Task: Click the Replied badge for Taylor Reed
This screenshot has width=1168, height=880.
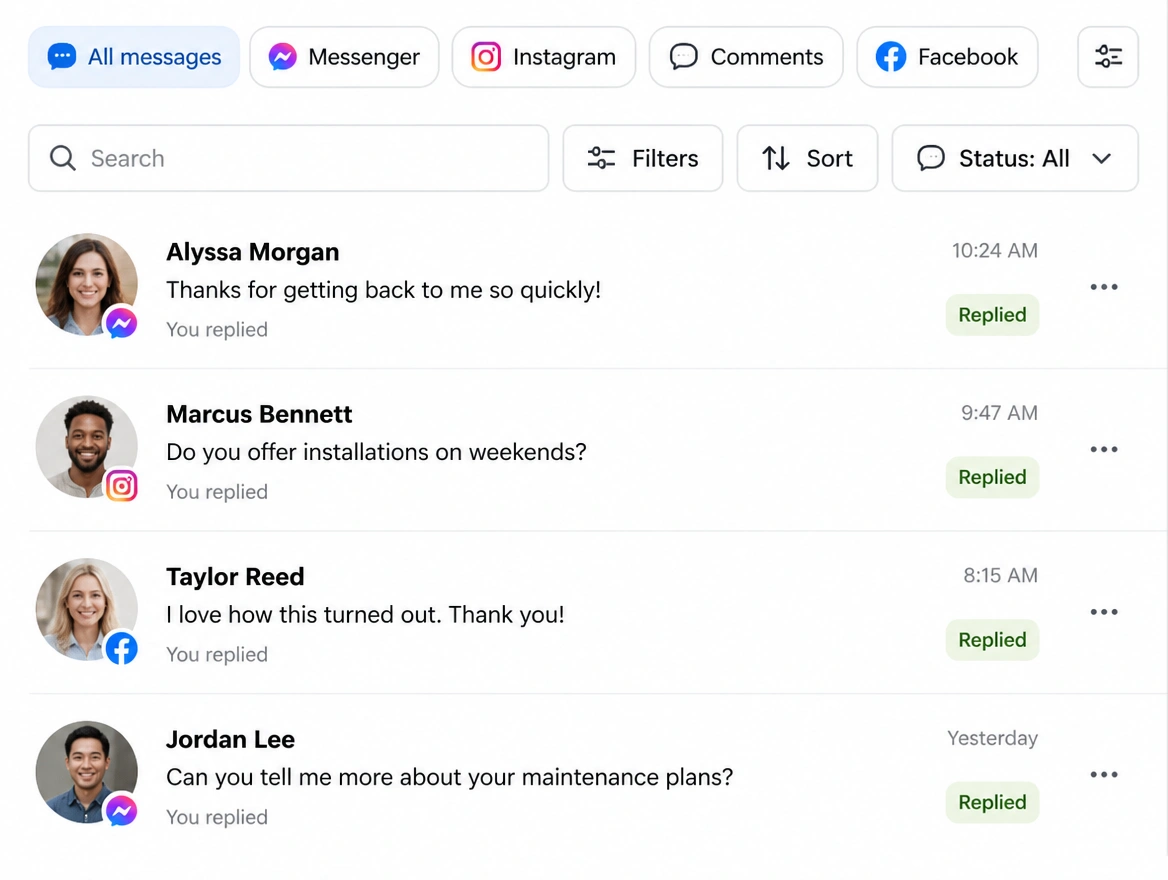Action: point(992,639)
